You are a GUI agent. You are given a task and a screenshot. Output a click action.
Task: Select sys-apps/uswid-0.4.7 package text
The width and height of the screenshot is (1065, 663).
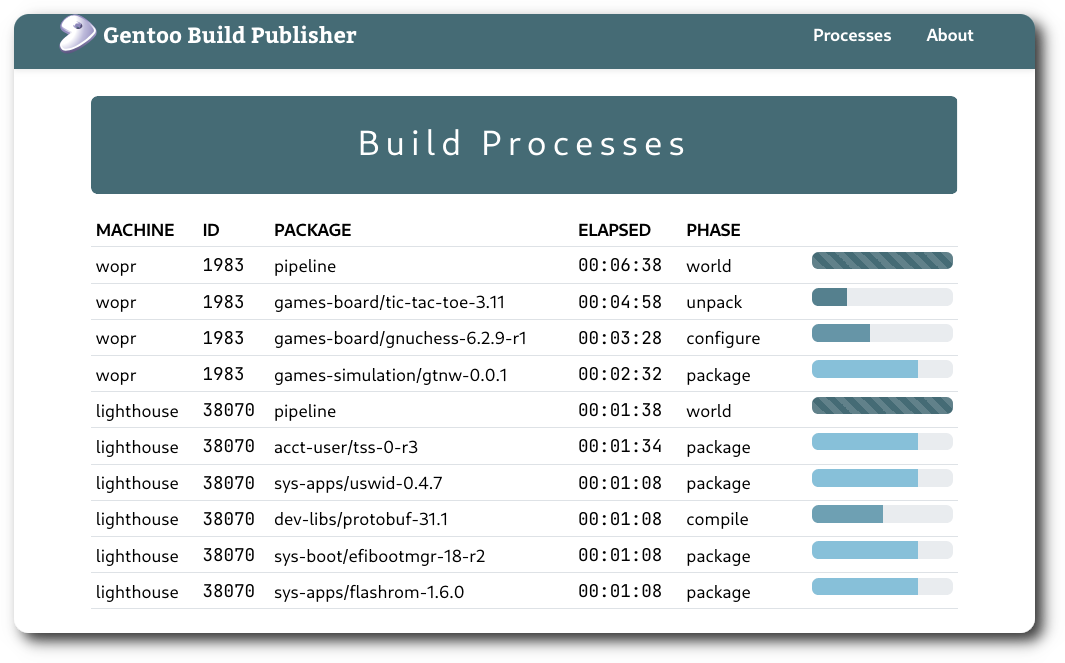pos(358,483)
